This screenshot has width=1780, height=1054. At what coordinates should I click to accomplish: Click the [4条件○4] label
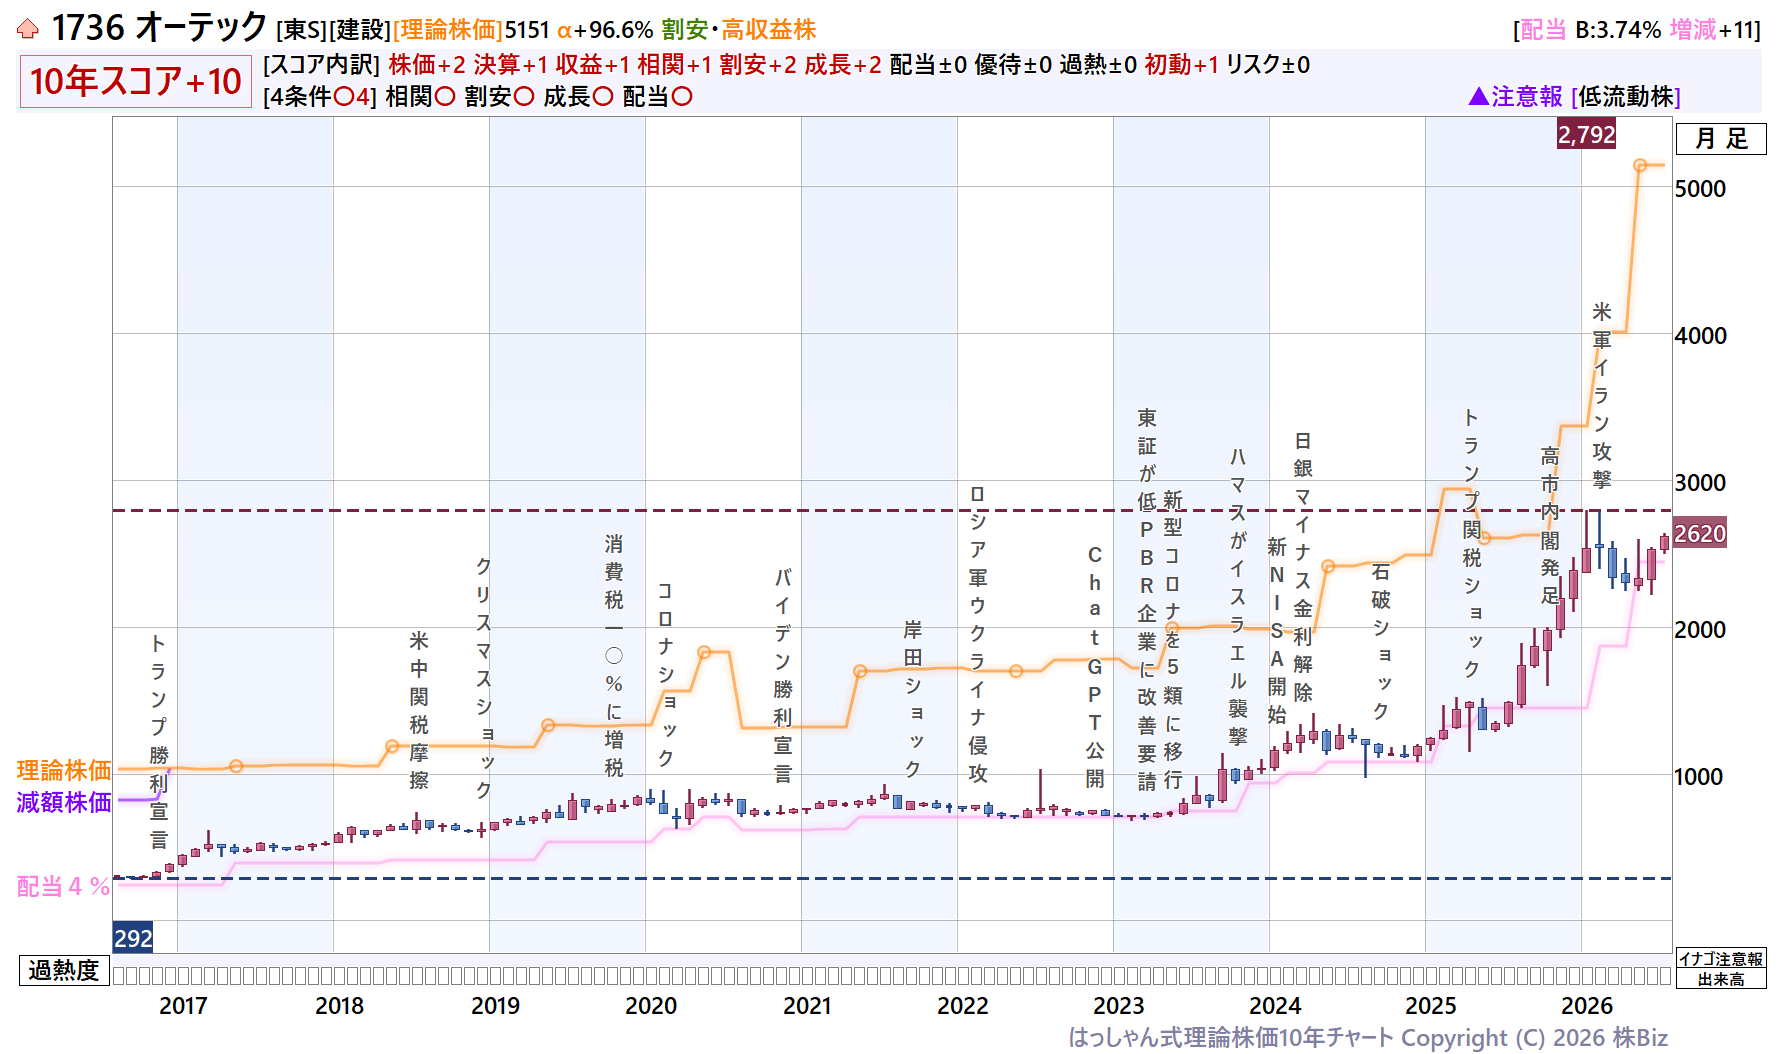tap(320, 97)
